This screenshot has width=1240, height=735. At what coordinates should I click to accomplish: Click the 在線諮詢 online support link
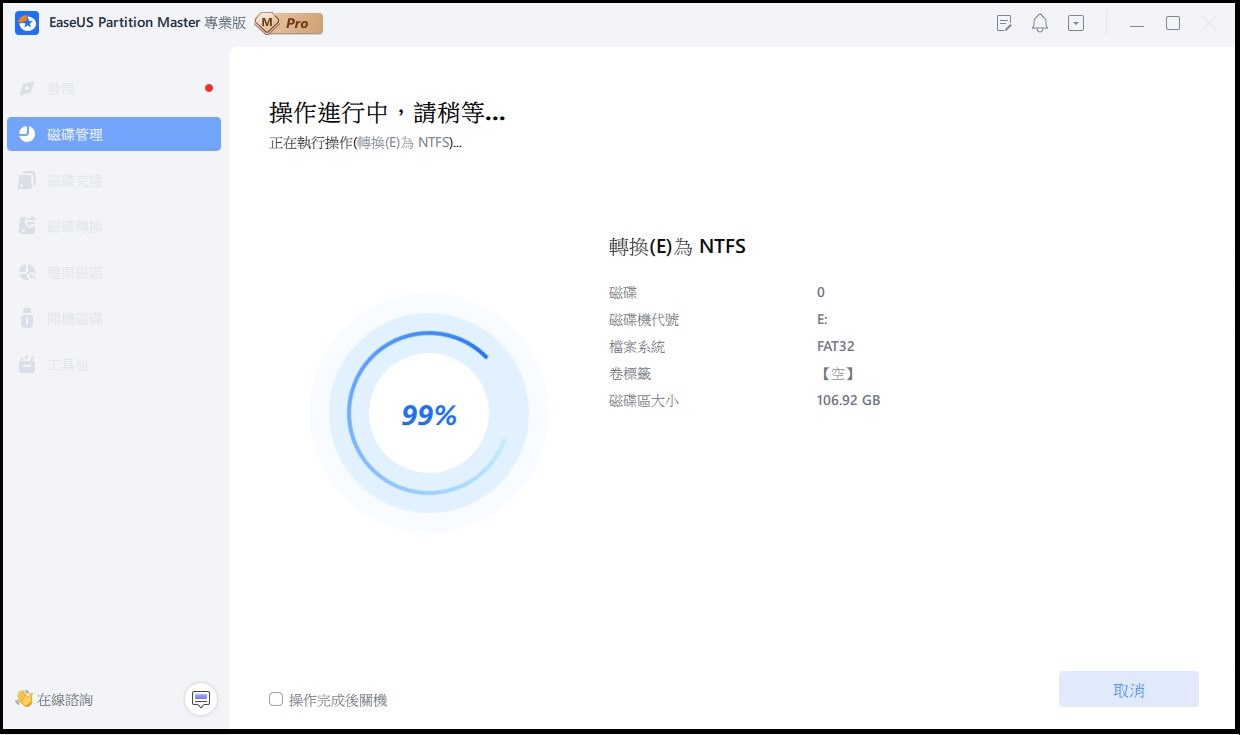click(65, 699)
